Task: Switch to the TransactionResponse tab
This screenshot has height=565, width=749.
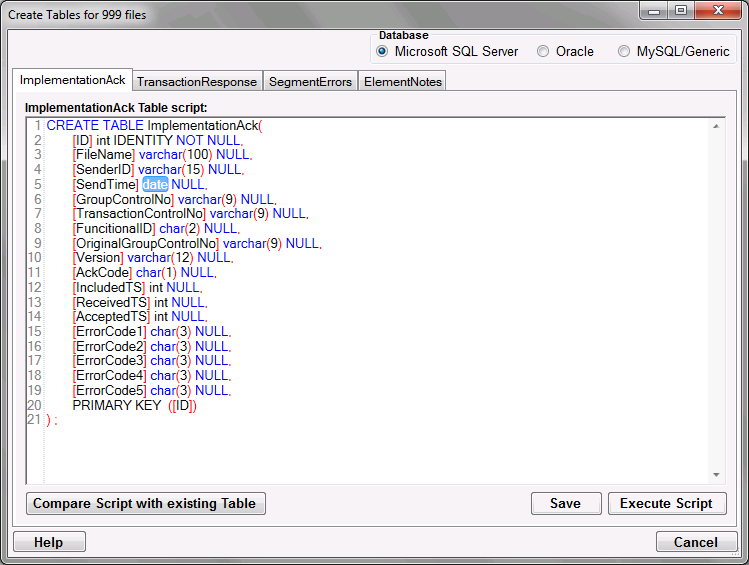Action: [x=197, y=82]
